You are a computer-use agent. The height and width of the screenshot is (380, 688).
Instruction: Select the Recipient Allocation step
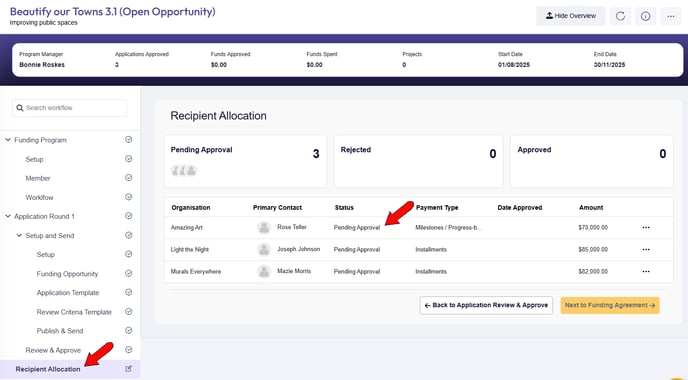pos(48,369)
